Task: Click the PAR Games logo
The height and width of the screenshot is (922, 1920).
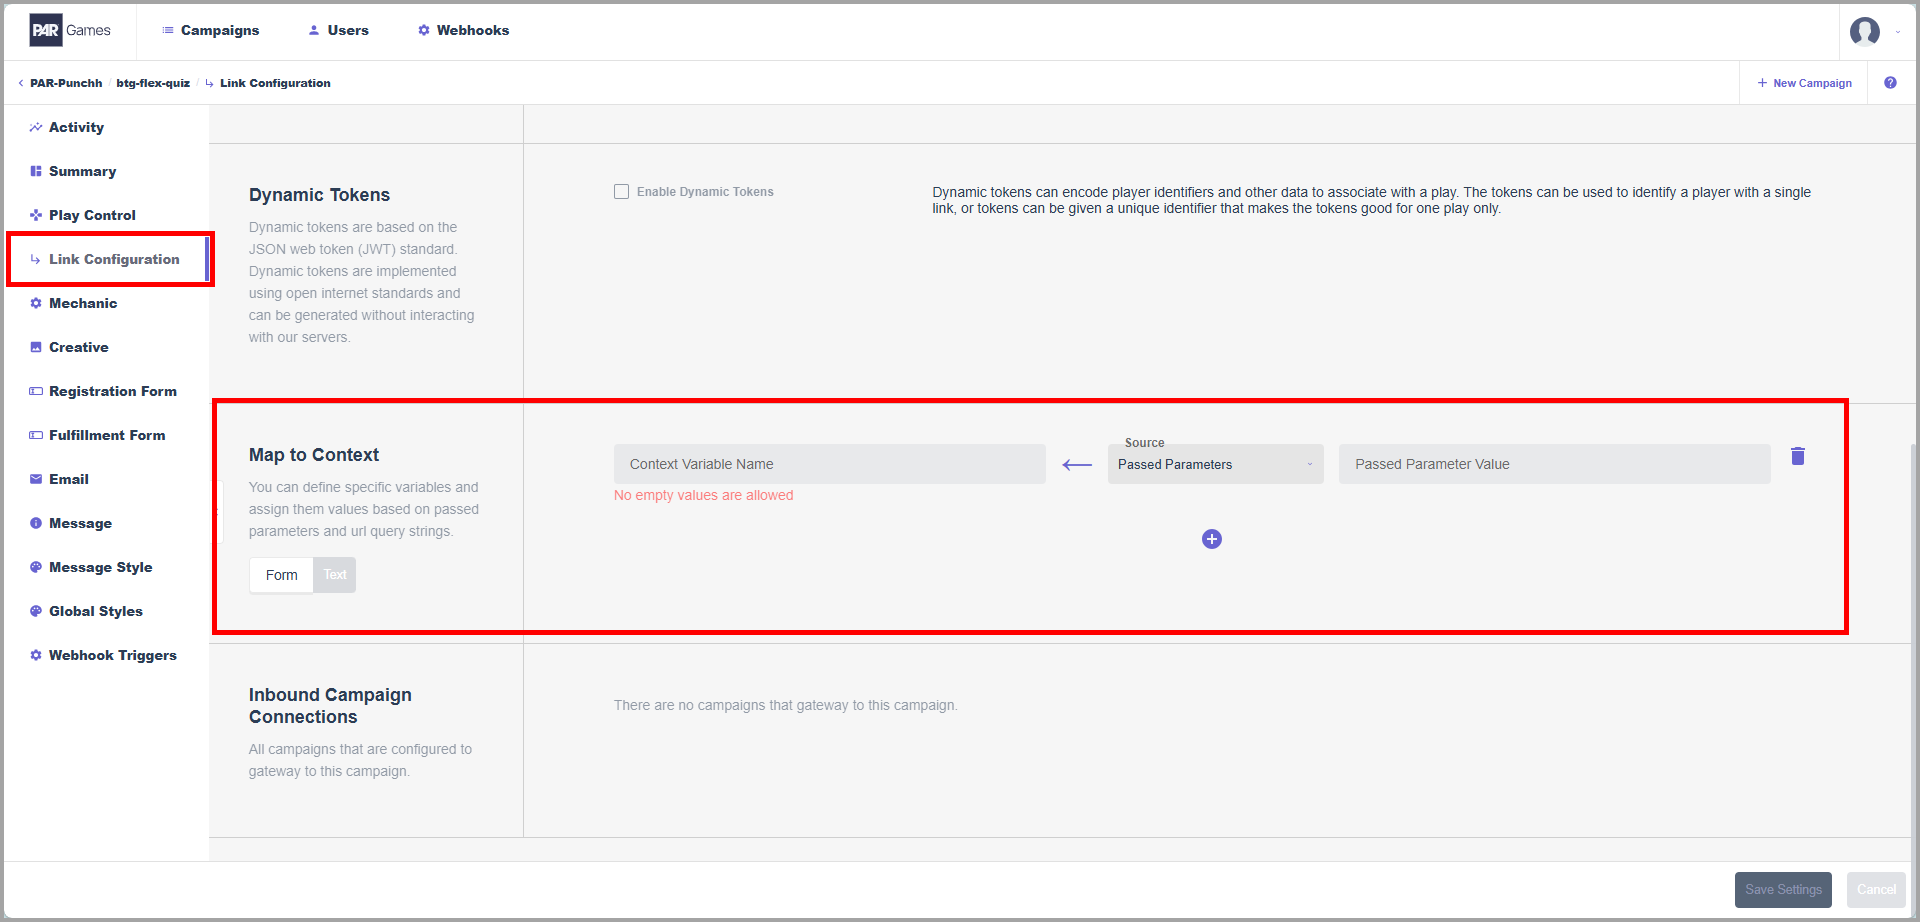Action: coord(70,30)
